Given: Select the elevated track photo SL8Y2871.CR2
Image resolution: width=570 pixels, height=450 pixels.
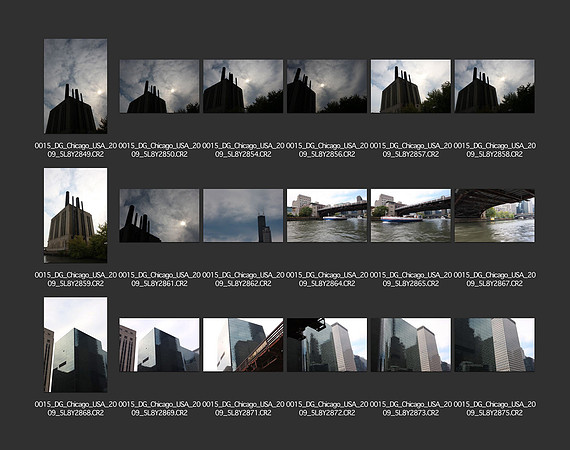Looking at the screenshot, I should pyautogui.click(x=243, y=345).
